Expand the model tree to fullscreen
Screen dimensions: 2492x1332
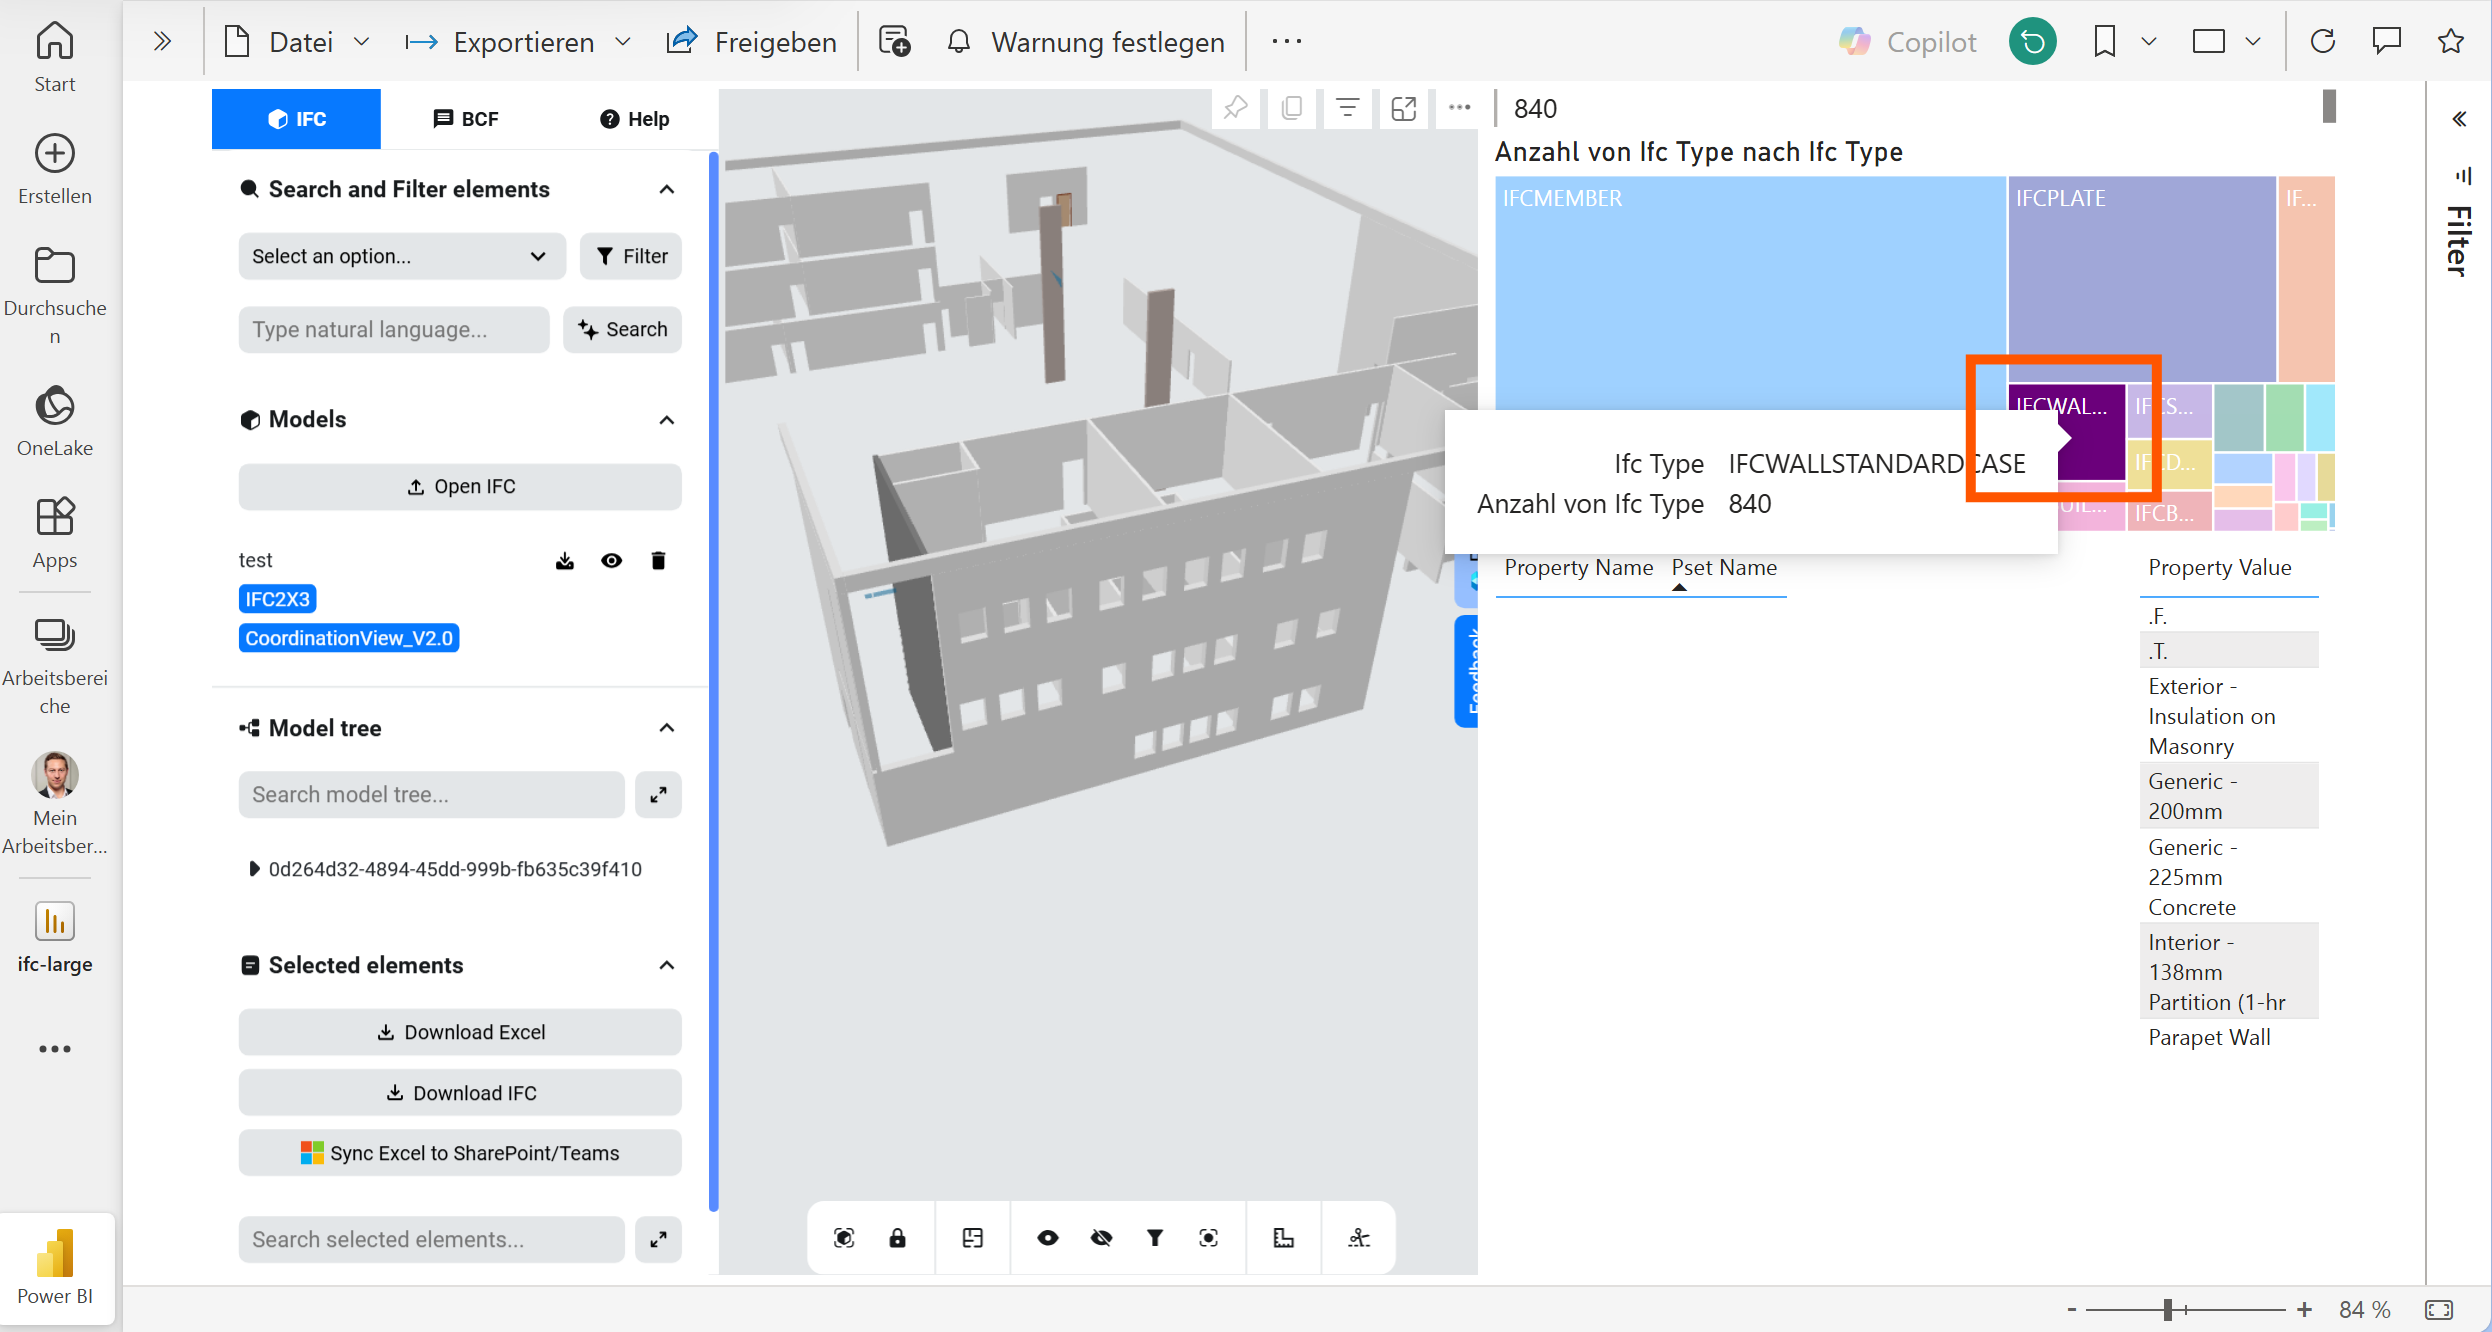click(658, 795)
